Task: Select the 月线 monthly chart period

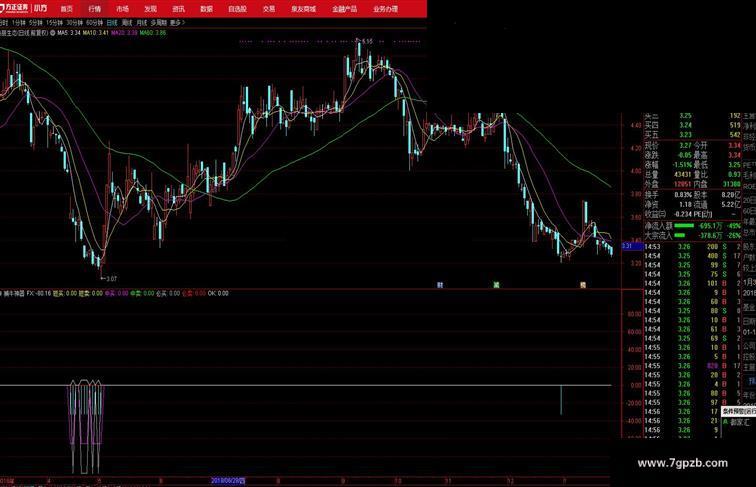Action: [141, 23]
